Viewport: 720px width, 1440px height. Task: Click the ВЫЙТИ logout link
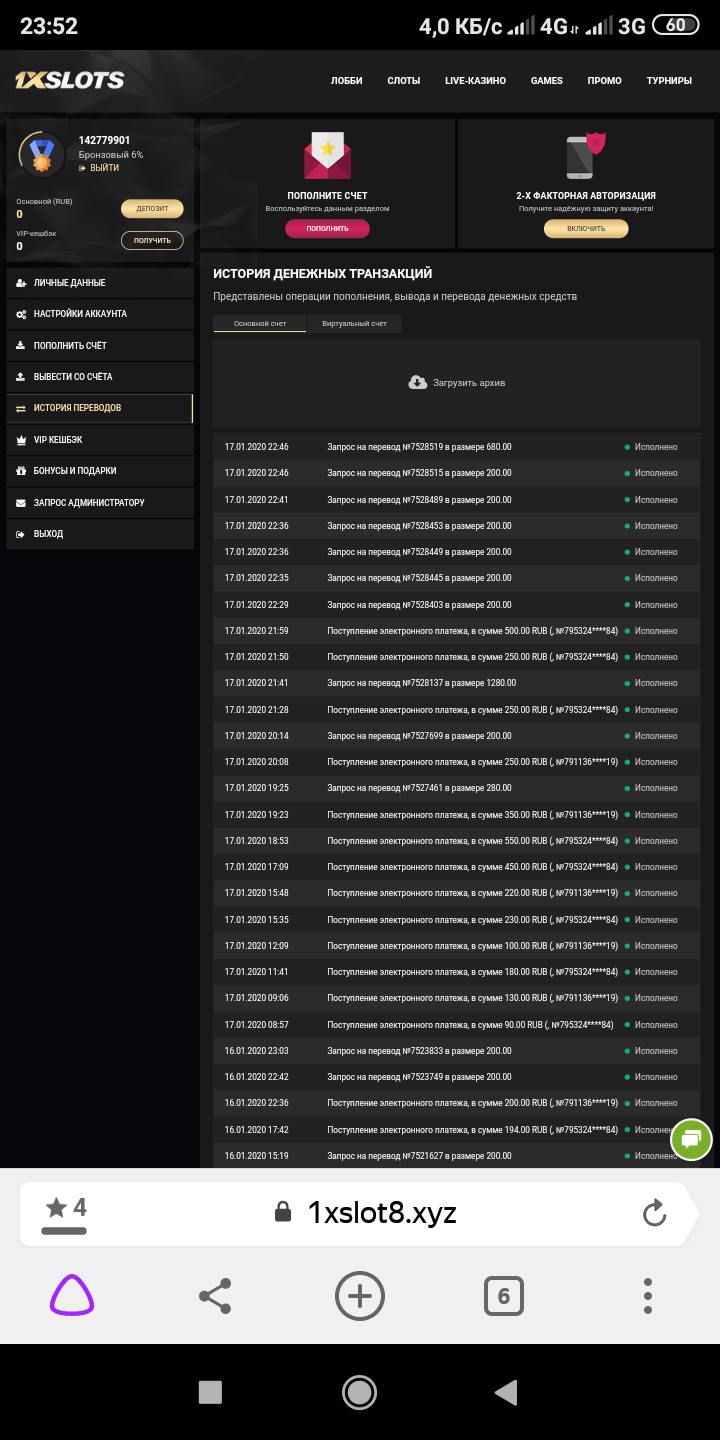104,168
